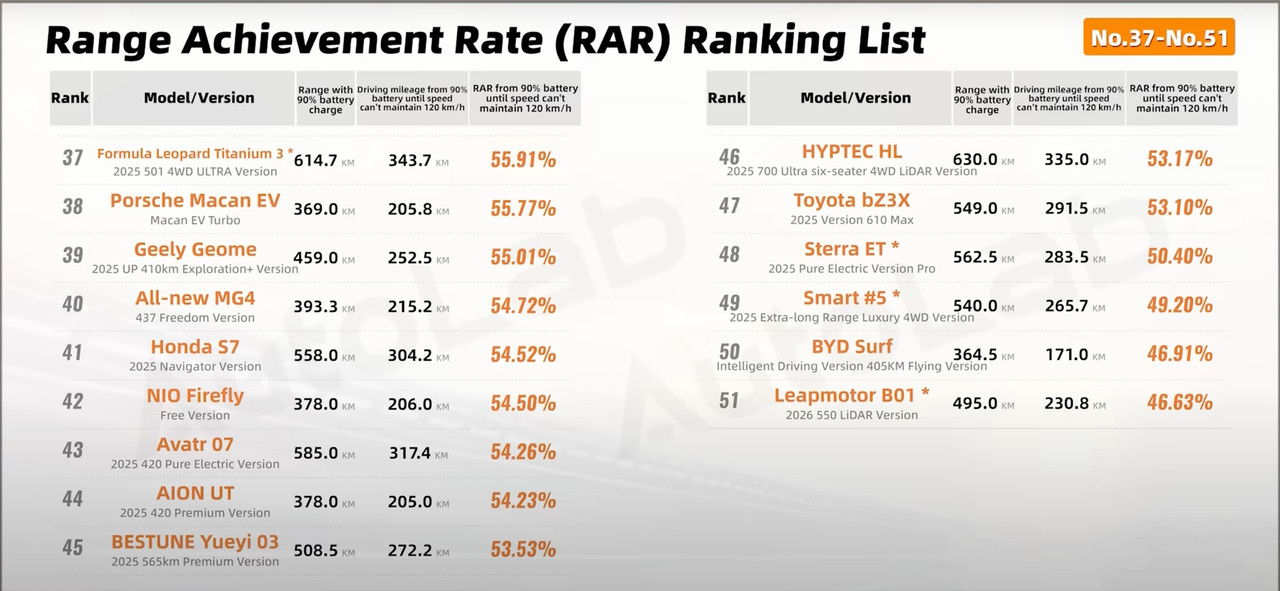Select rank number 51
This screenshot has height=591, width=1280.
(x=729, y=401)
